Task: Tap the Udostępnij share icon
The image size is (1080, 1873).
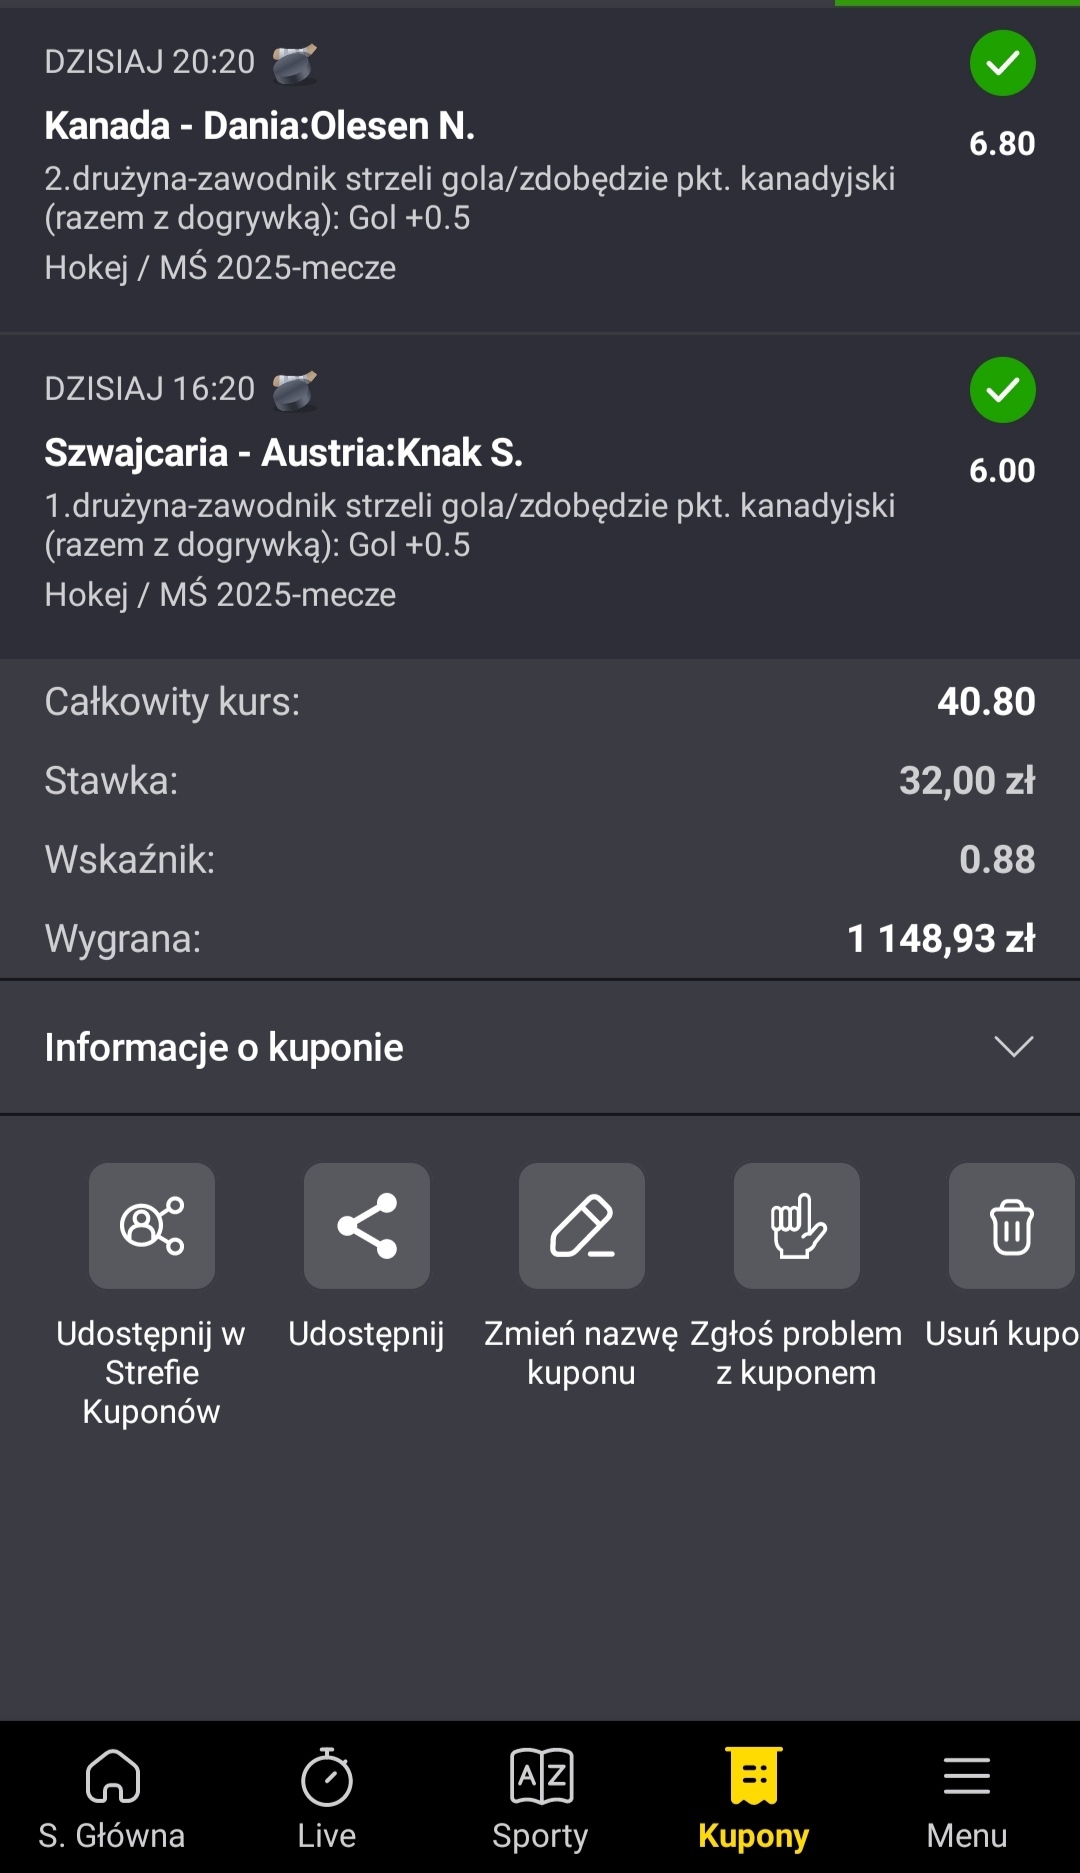Action: pyautogui.click(x=367, y=1225)
